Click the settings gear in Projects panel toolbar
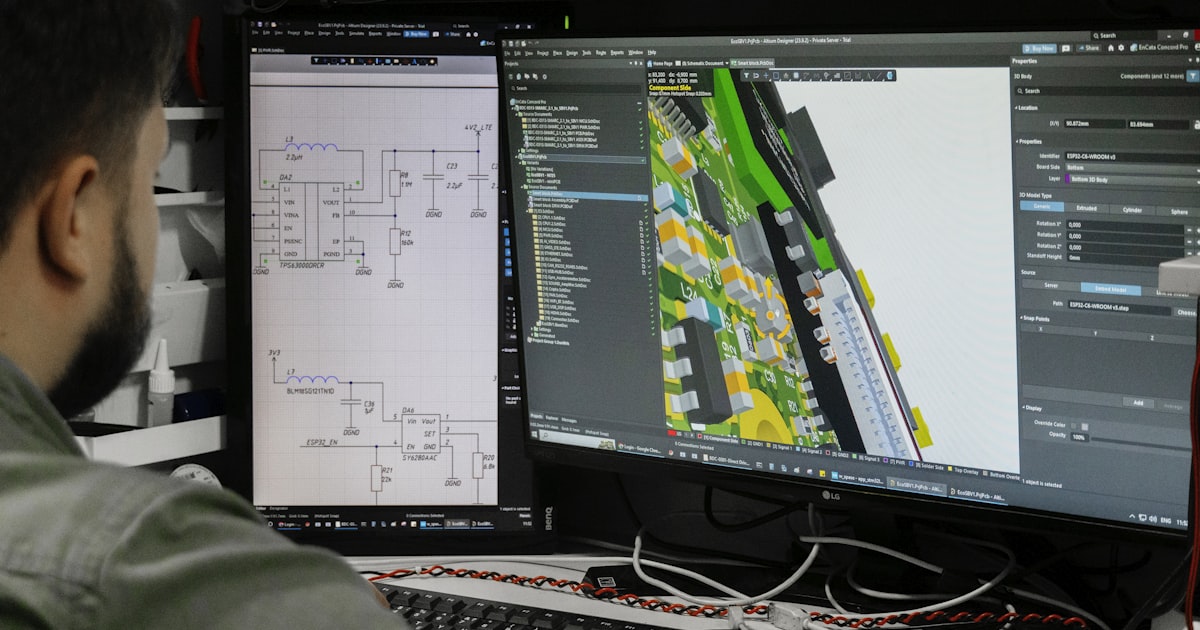The width and height of the screenshot is (1200, 630). pos(544,76)
